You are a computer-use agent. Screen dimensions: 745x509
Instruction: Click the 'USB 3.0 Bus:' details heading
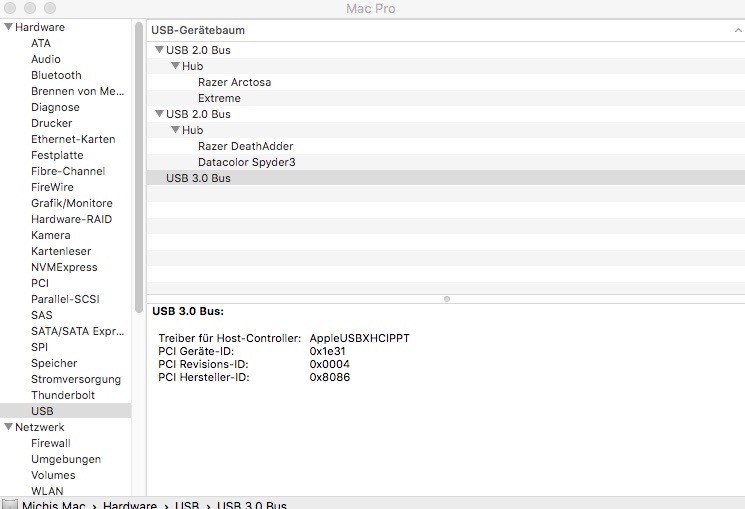tap(188, 311)
